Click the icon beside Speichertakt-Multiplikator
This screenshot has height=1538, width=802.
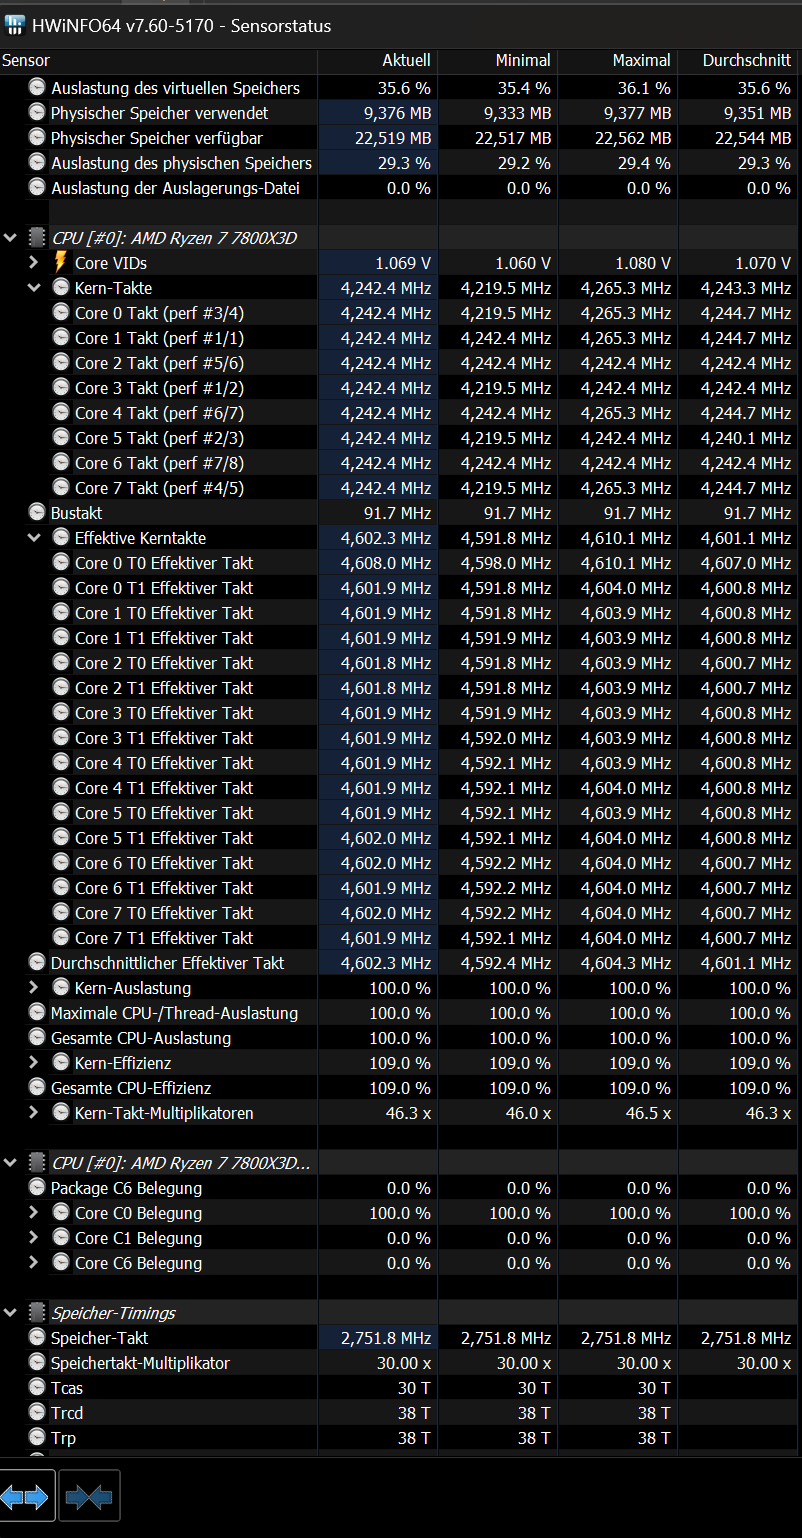pyautogui.click(x=37, y=1363)
